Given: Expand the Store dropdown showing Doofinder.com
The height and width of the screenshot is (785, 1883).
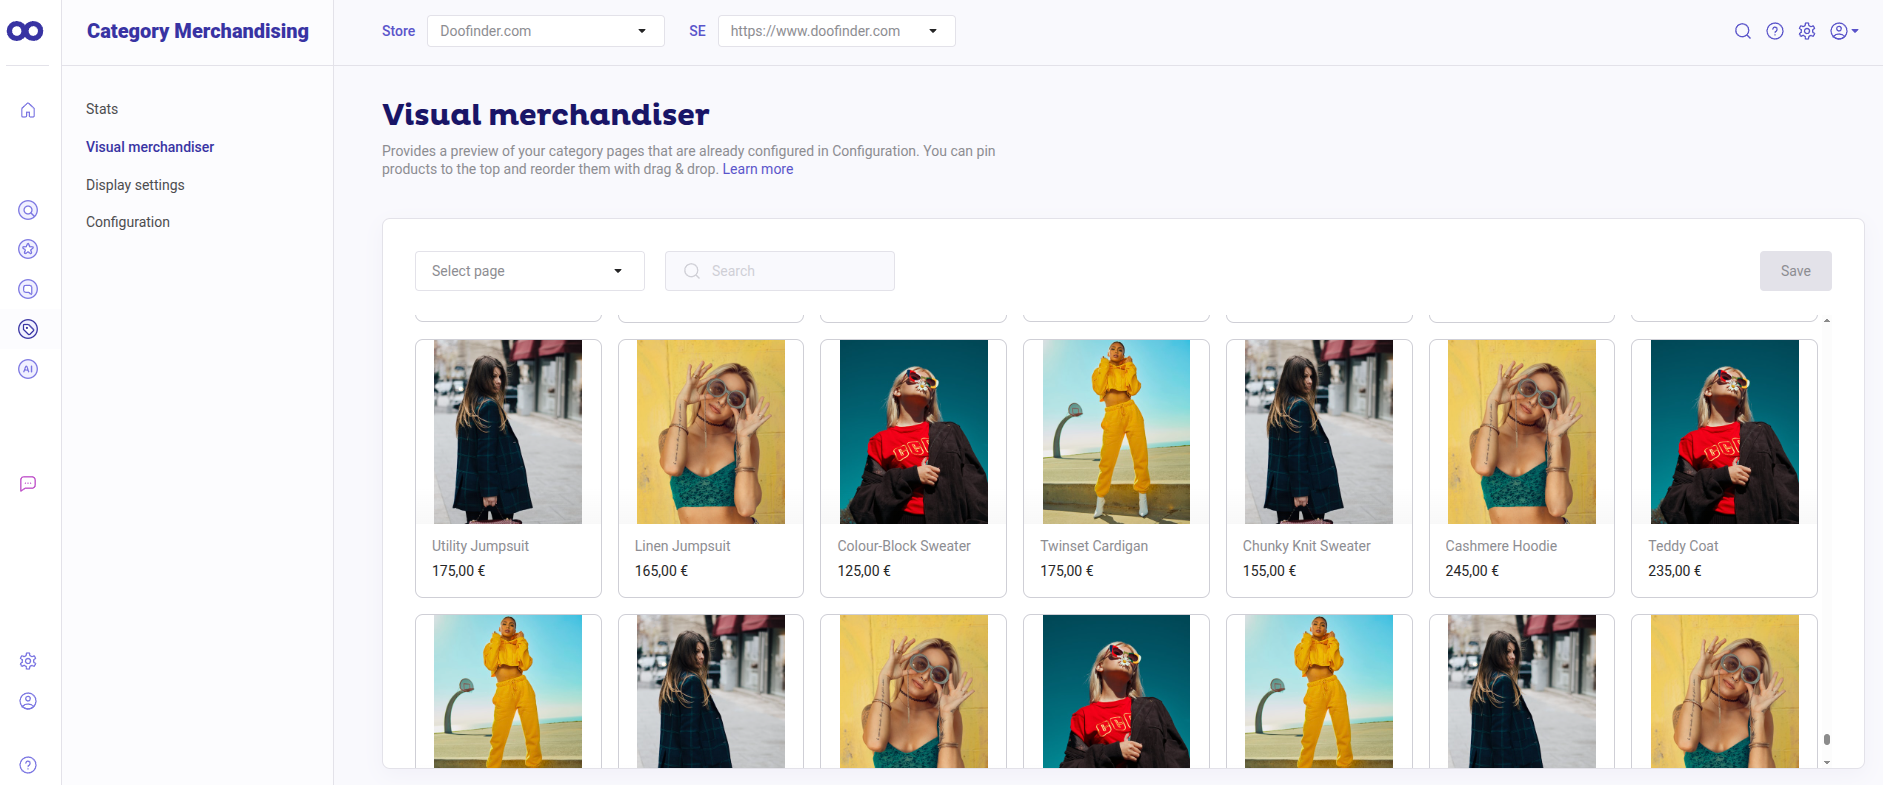Looking at the screenshot, I should tap(545, 31).
